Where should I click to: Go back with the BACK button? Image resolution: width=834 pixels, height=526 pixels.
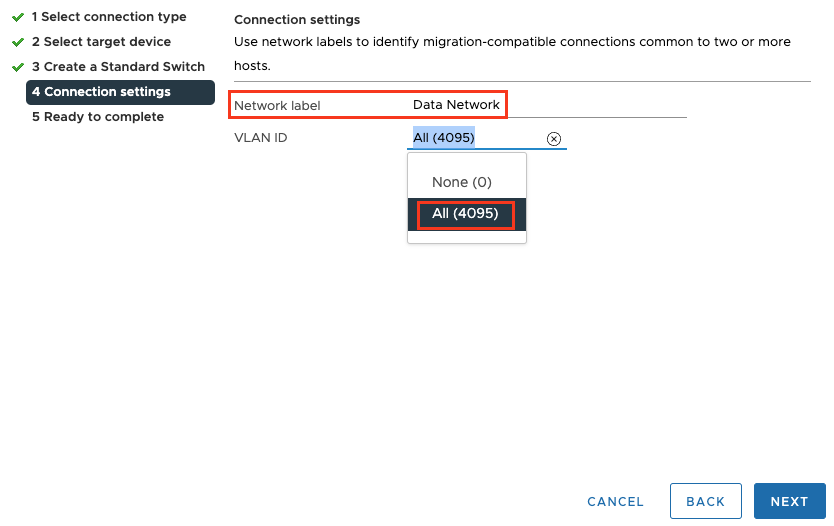pos(705,501)
